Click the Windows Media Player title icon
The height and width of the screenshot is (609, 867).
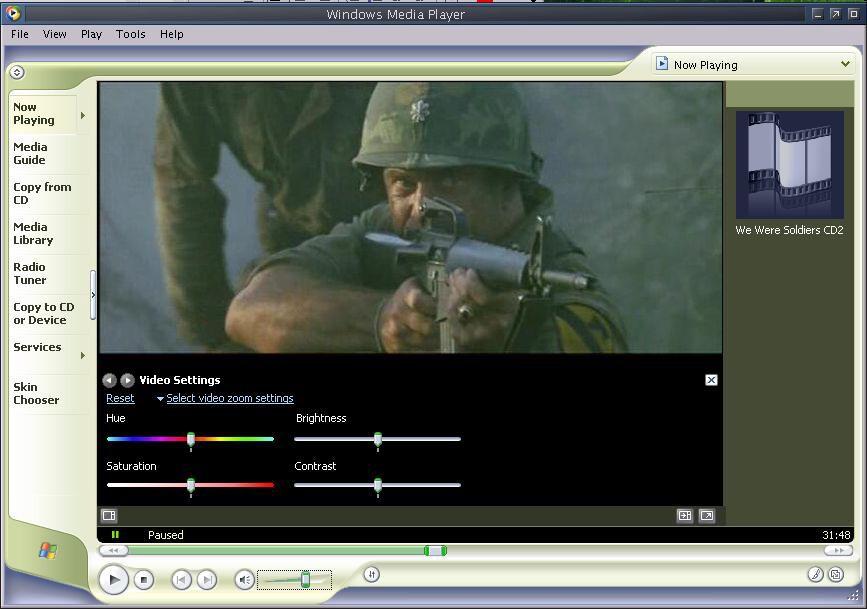point(12,13)
